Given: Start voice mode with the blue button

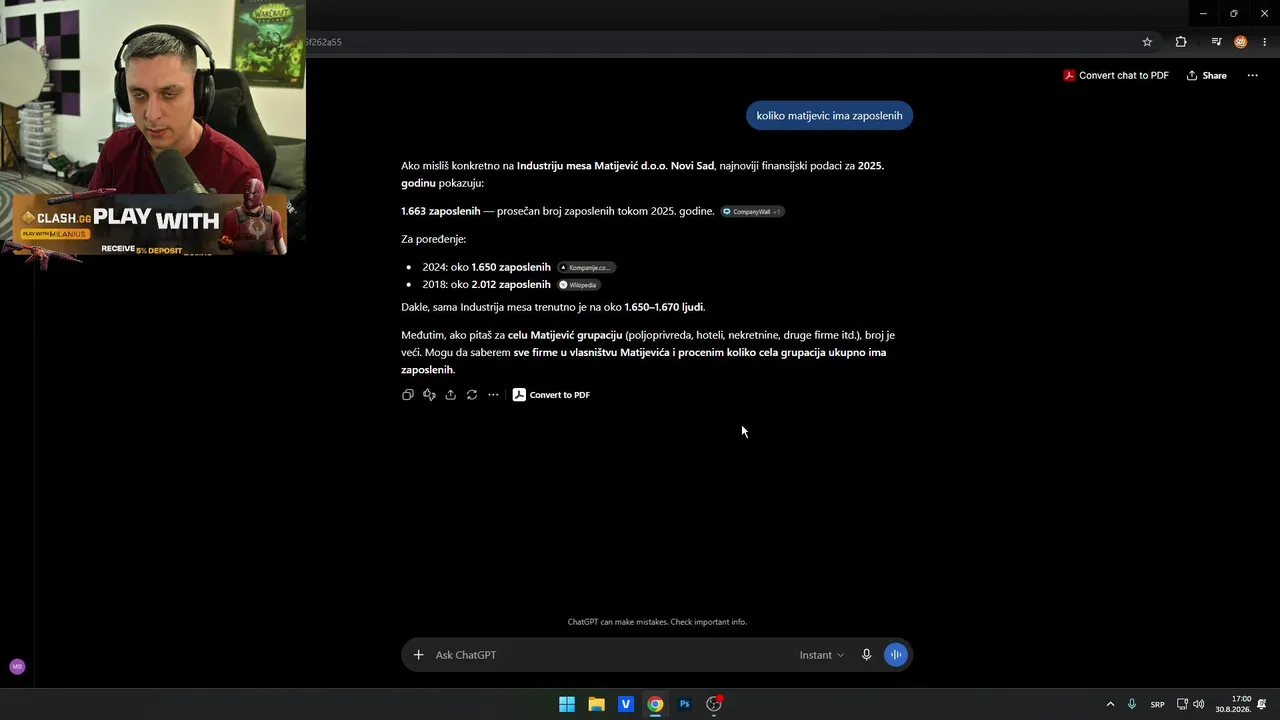Looking at the screenshot, I should pos(896,655).
